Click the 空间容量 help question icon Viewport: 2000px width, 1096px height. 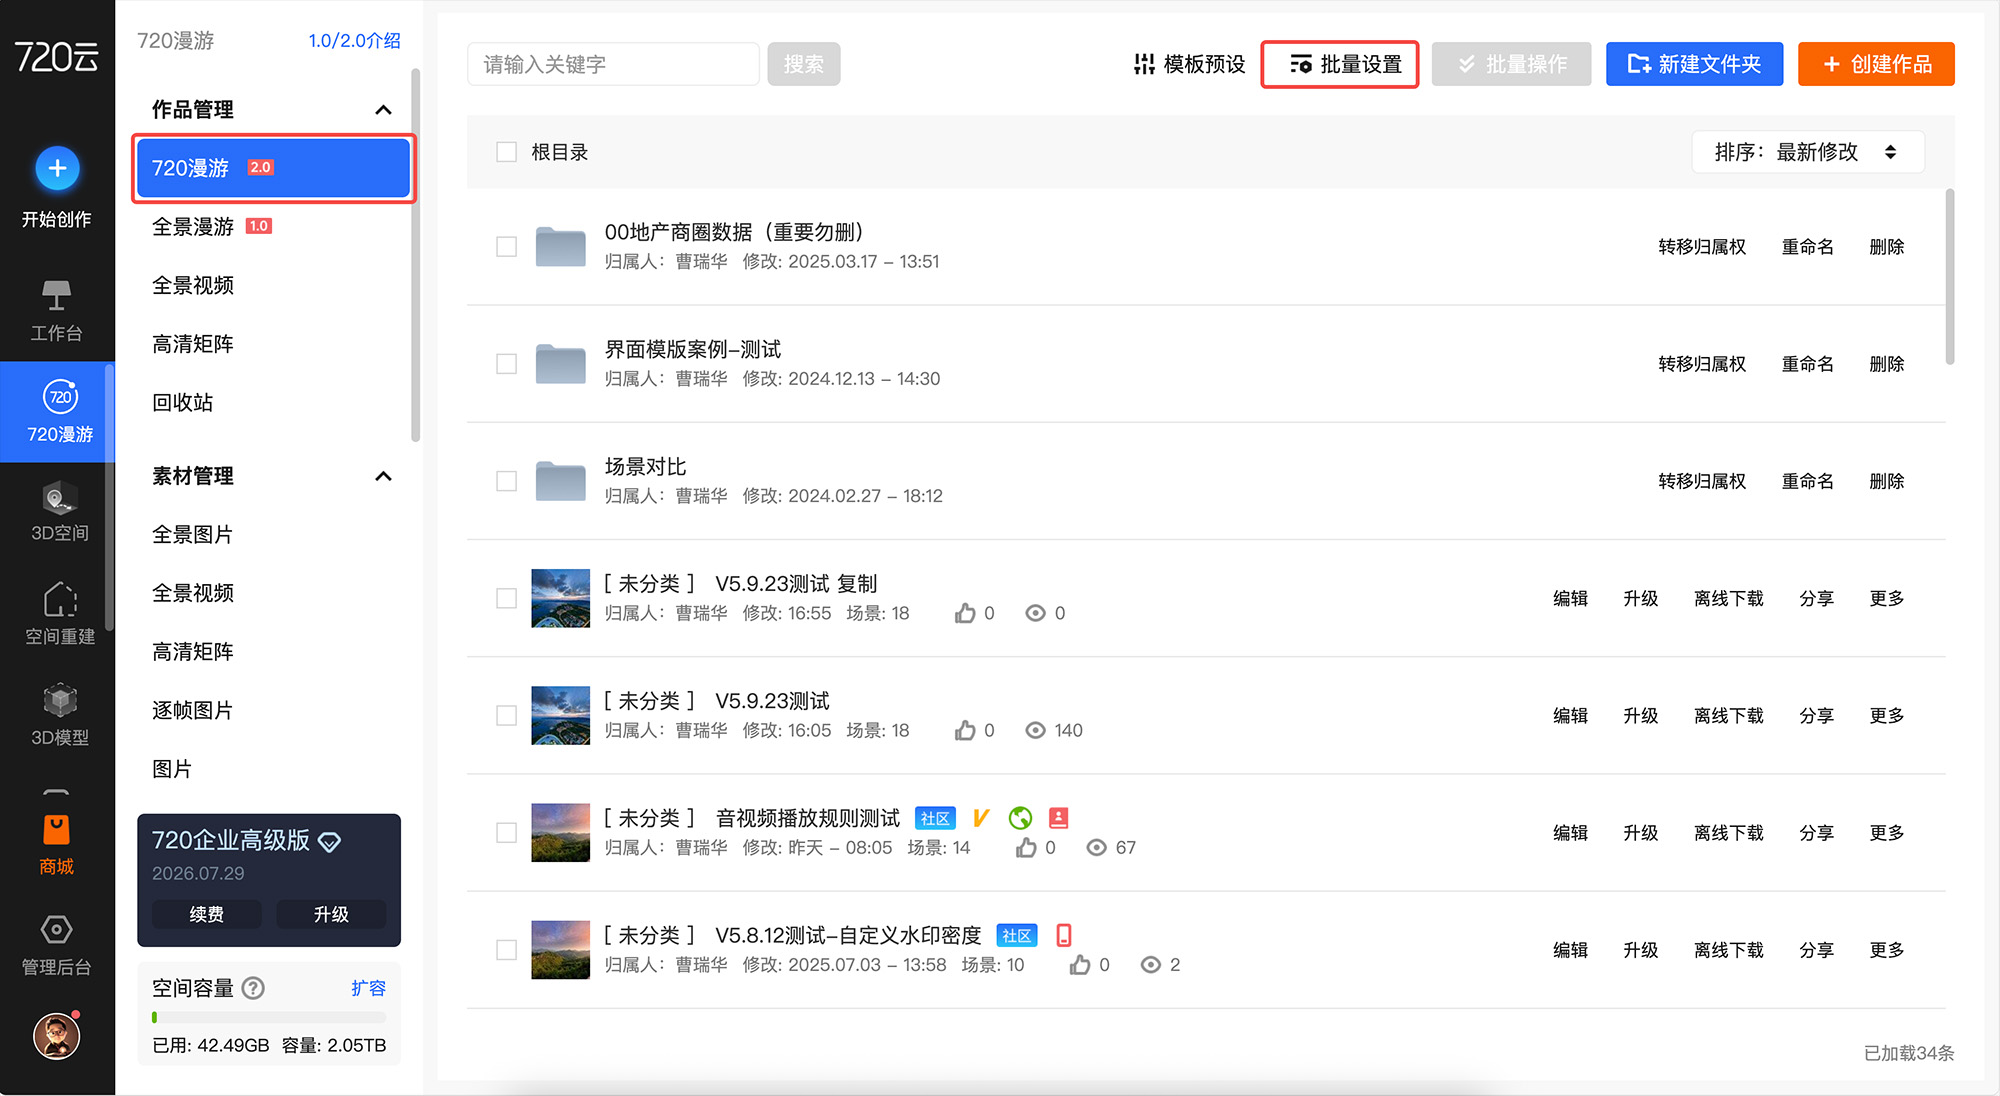254,988
